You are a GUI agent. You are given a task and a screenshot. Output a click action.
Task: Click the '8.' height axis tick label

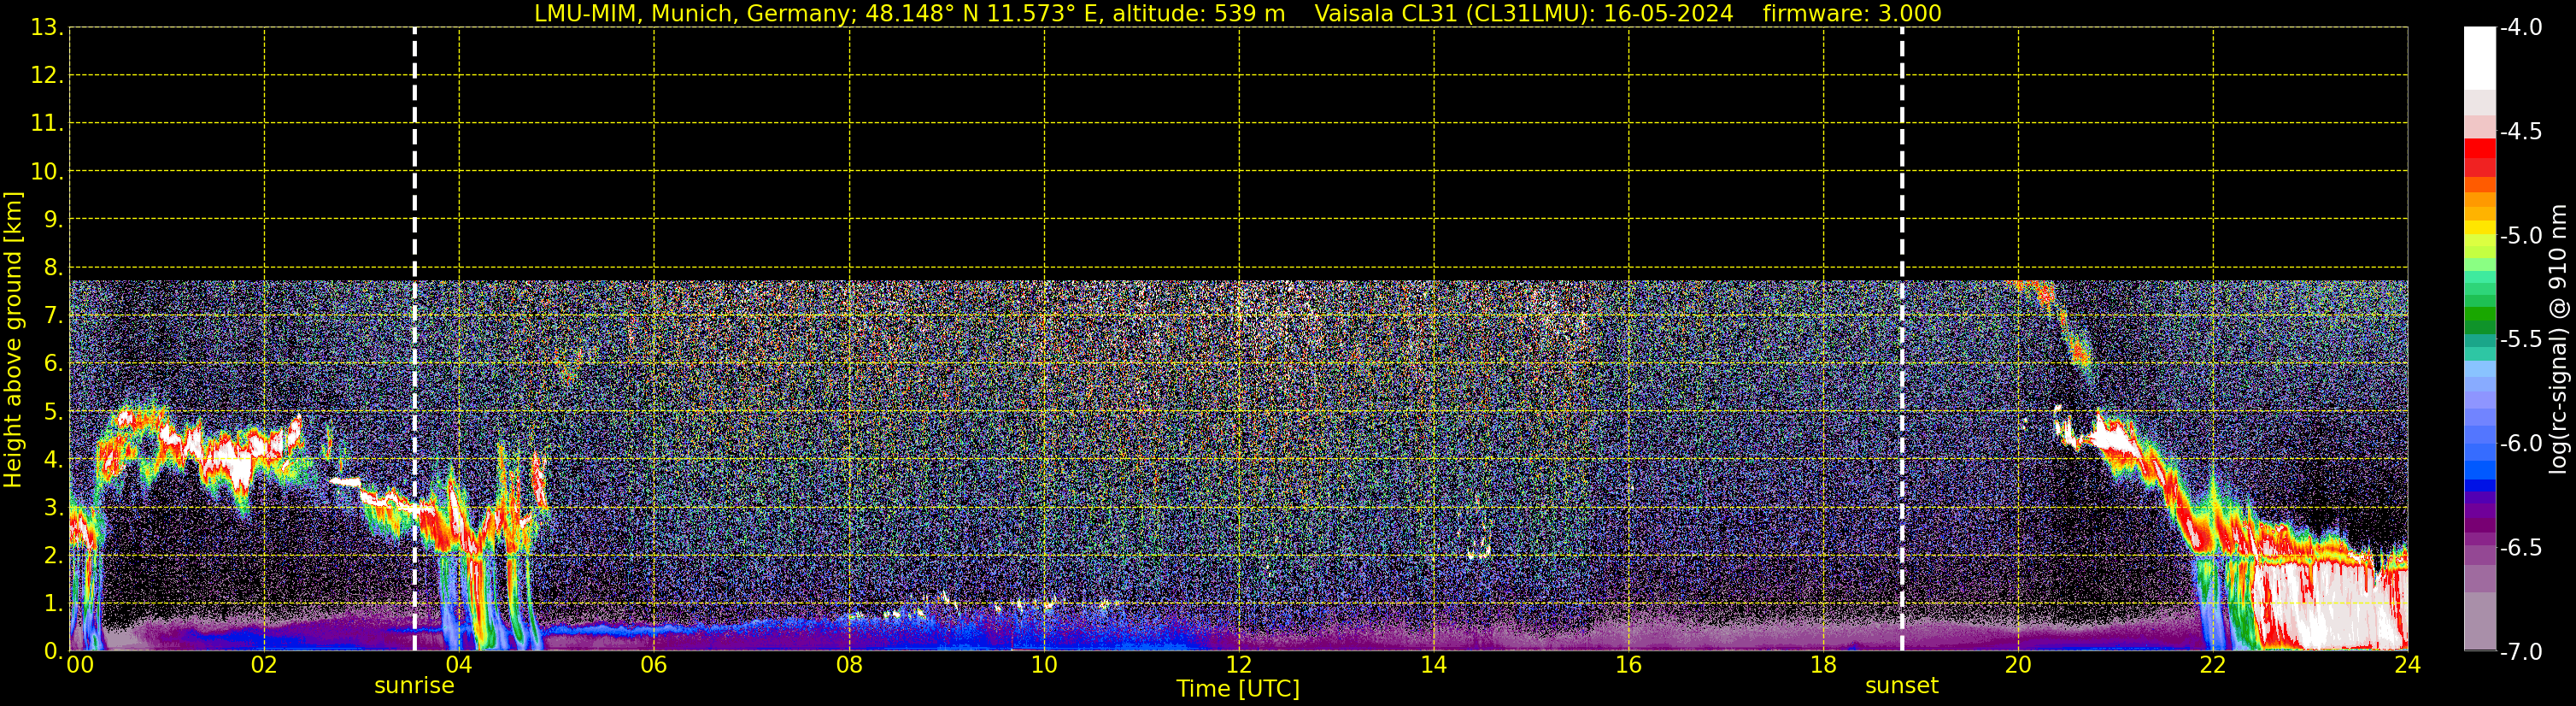coord(53,268)
